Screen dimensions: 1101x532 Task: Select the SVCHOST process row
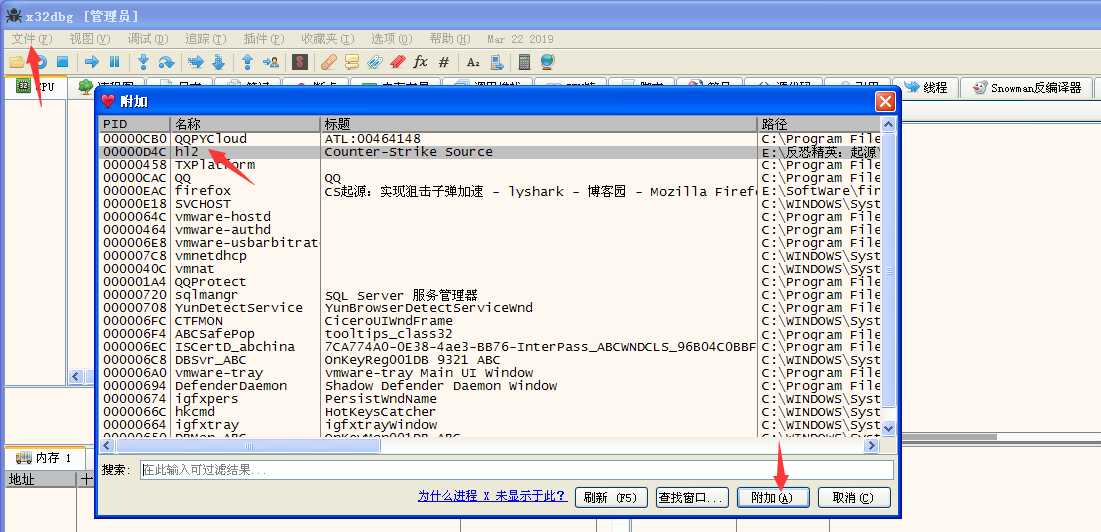click(489, 204)
